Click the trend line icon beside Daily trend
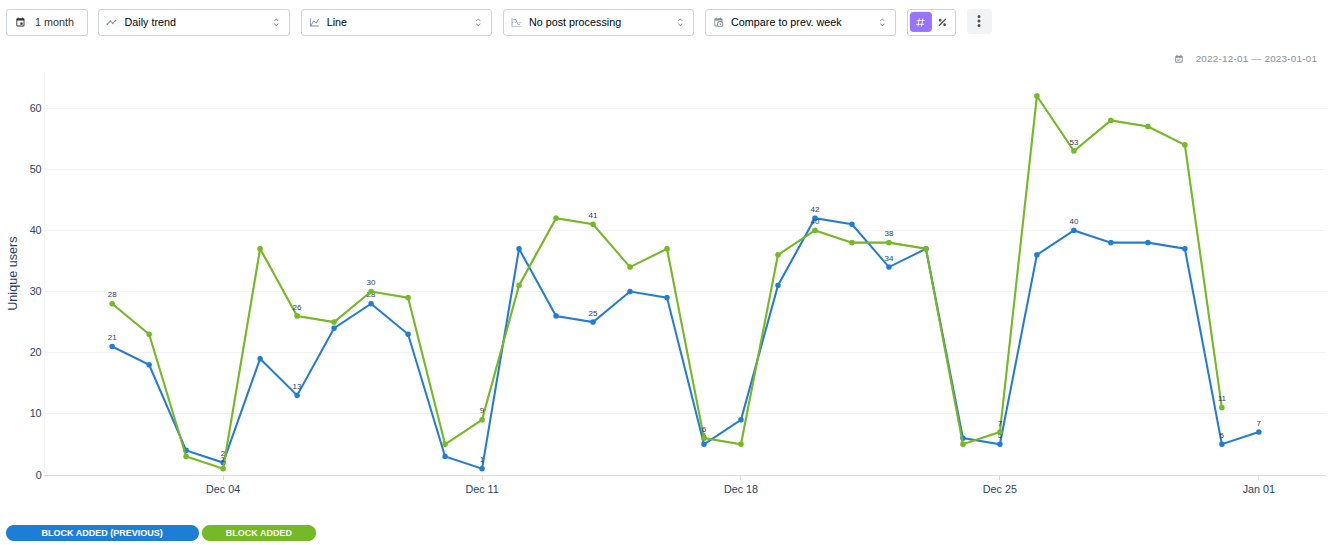Viewport: 1331px width, 545px height. [112, 22]
